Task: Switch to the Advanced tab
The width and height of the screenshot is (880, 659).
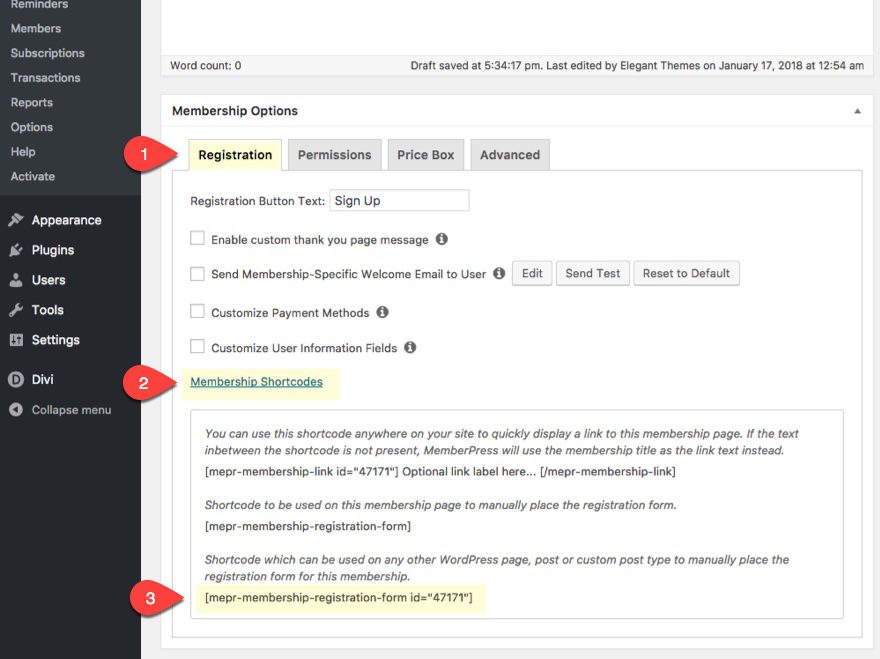Action: [x=510, y=154]
